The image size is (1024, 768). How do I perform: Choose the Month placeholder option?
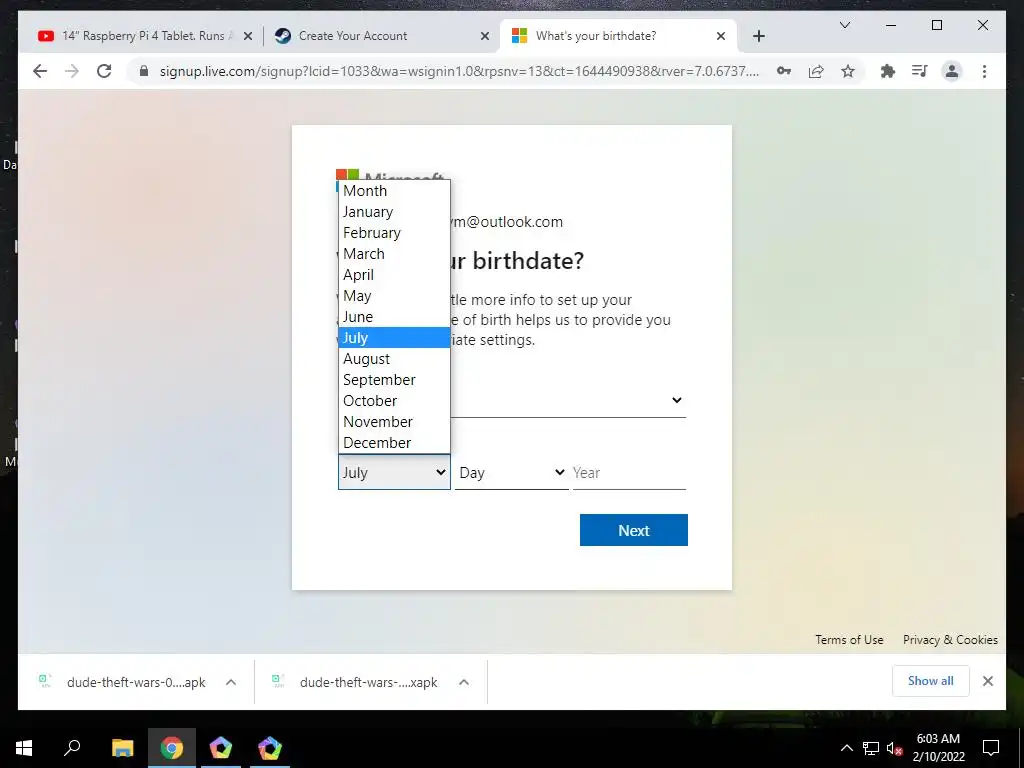pyautogui.click(x=394, y=191)
